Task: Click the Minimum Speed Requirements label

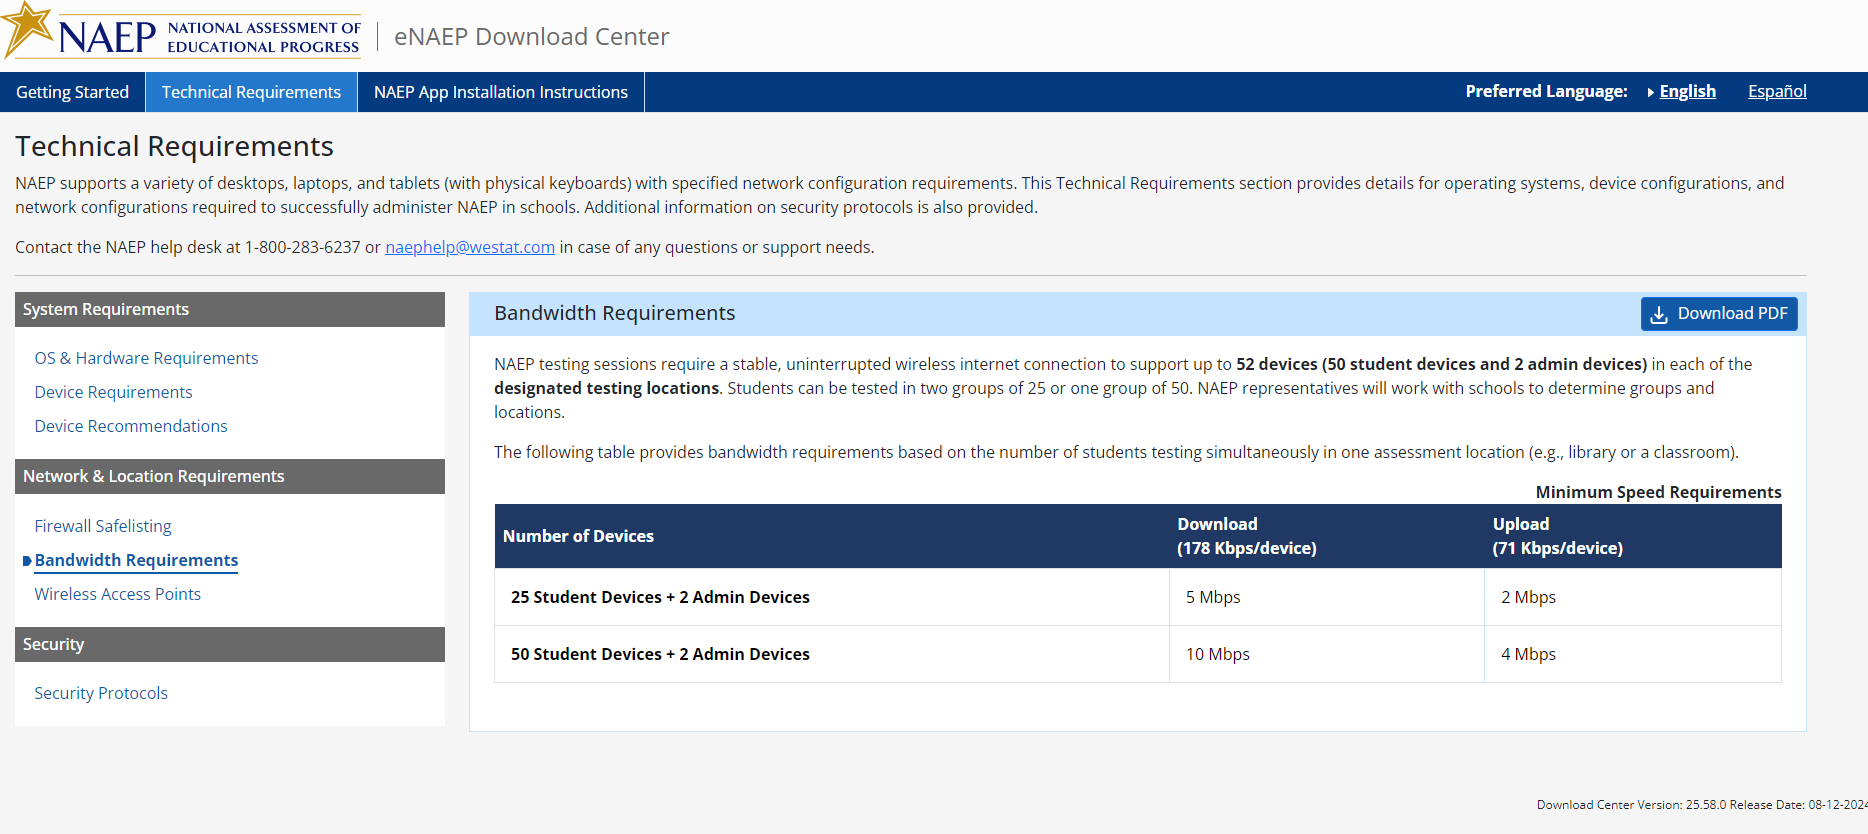Action: tap(1659, 492)
